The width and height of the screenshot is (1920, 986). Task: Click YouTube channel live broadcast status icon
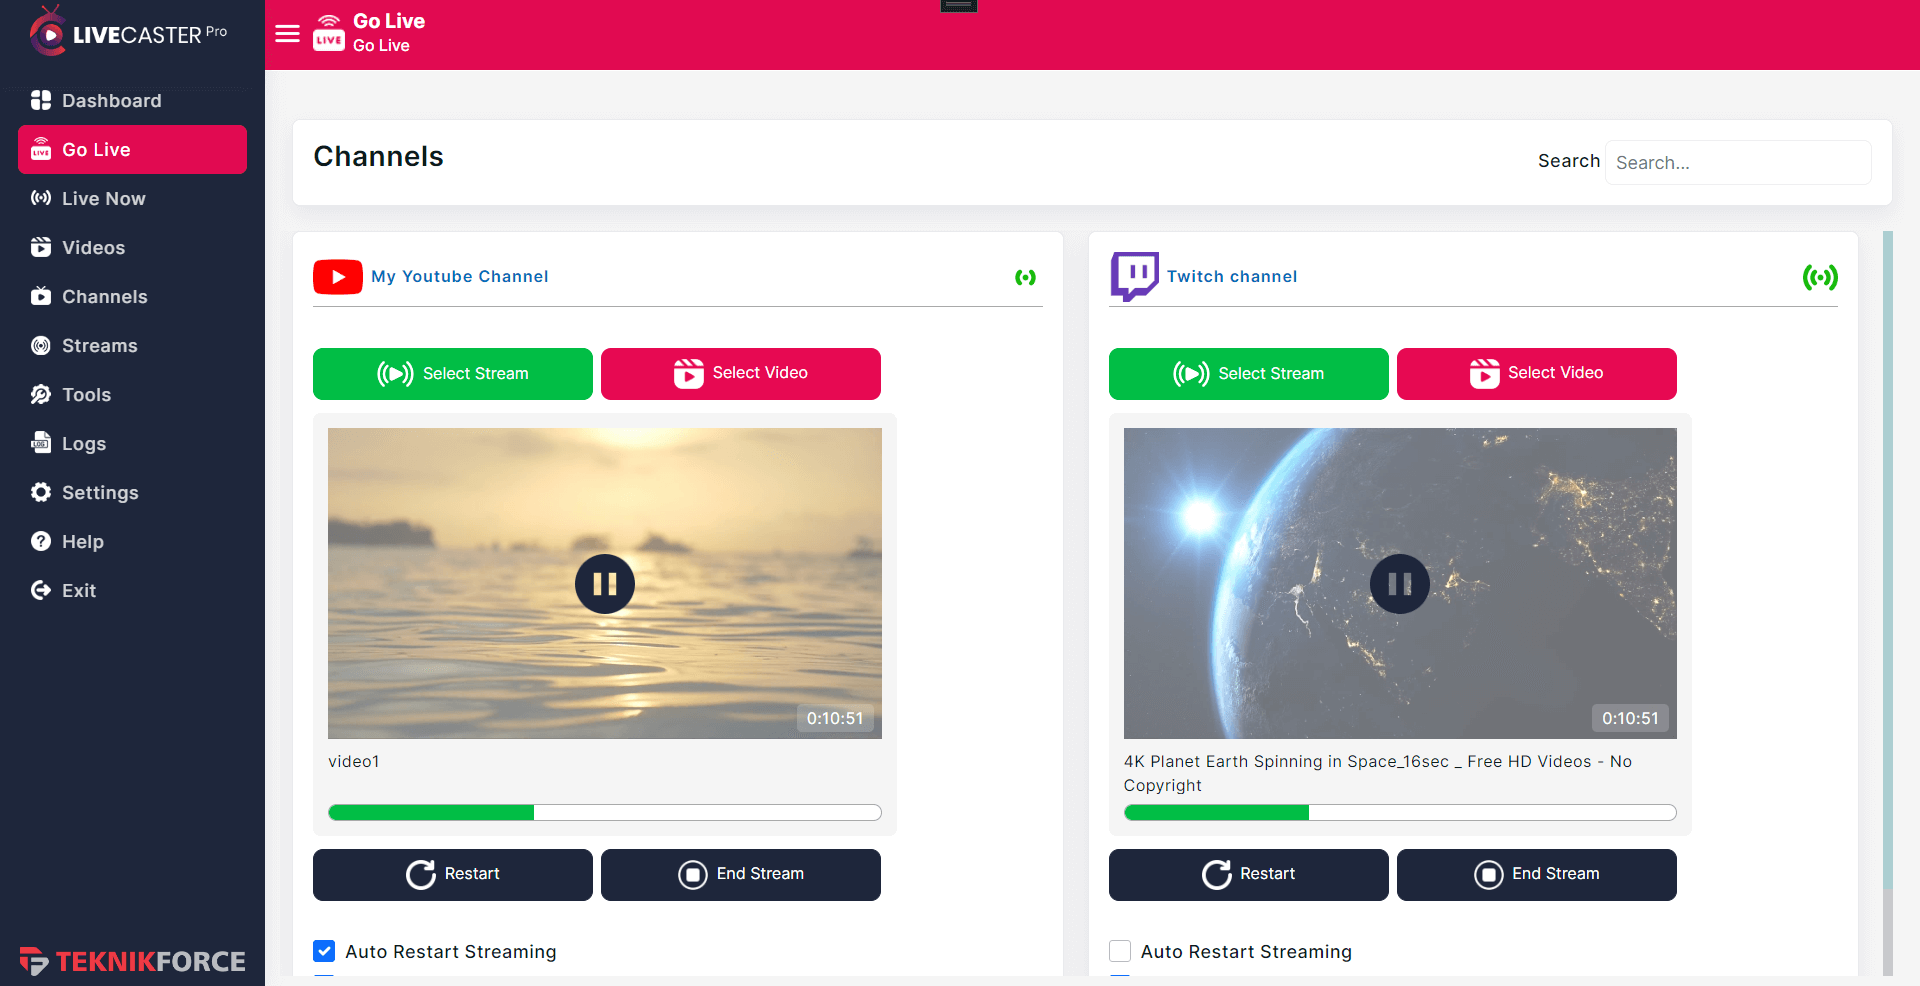pyautogui.click(x=1025, y=277)
